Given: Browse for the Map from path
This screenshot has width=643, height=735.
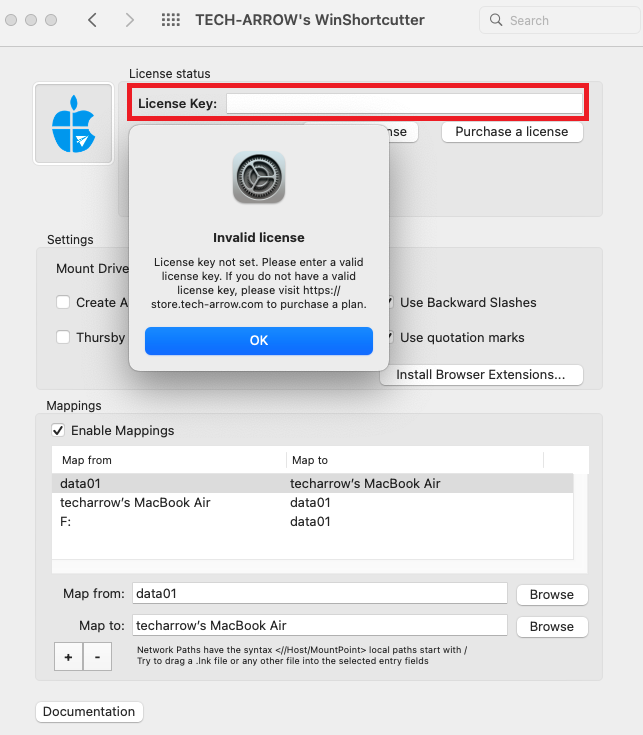Looking at the screenshot, I should coord(552,594).
